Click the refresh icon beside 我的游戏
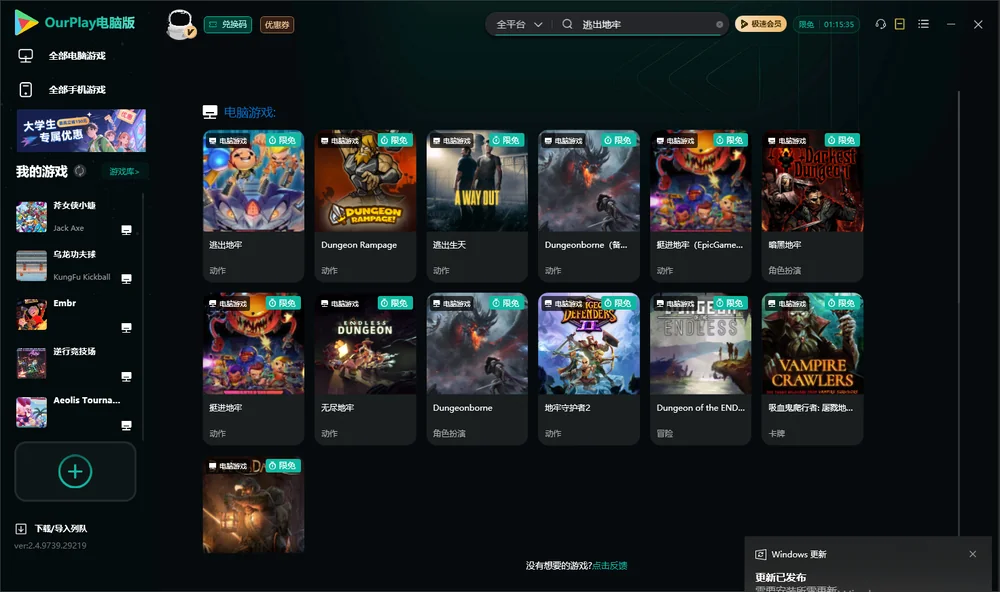 click(80, 171)
